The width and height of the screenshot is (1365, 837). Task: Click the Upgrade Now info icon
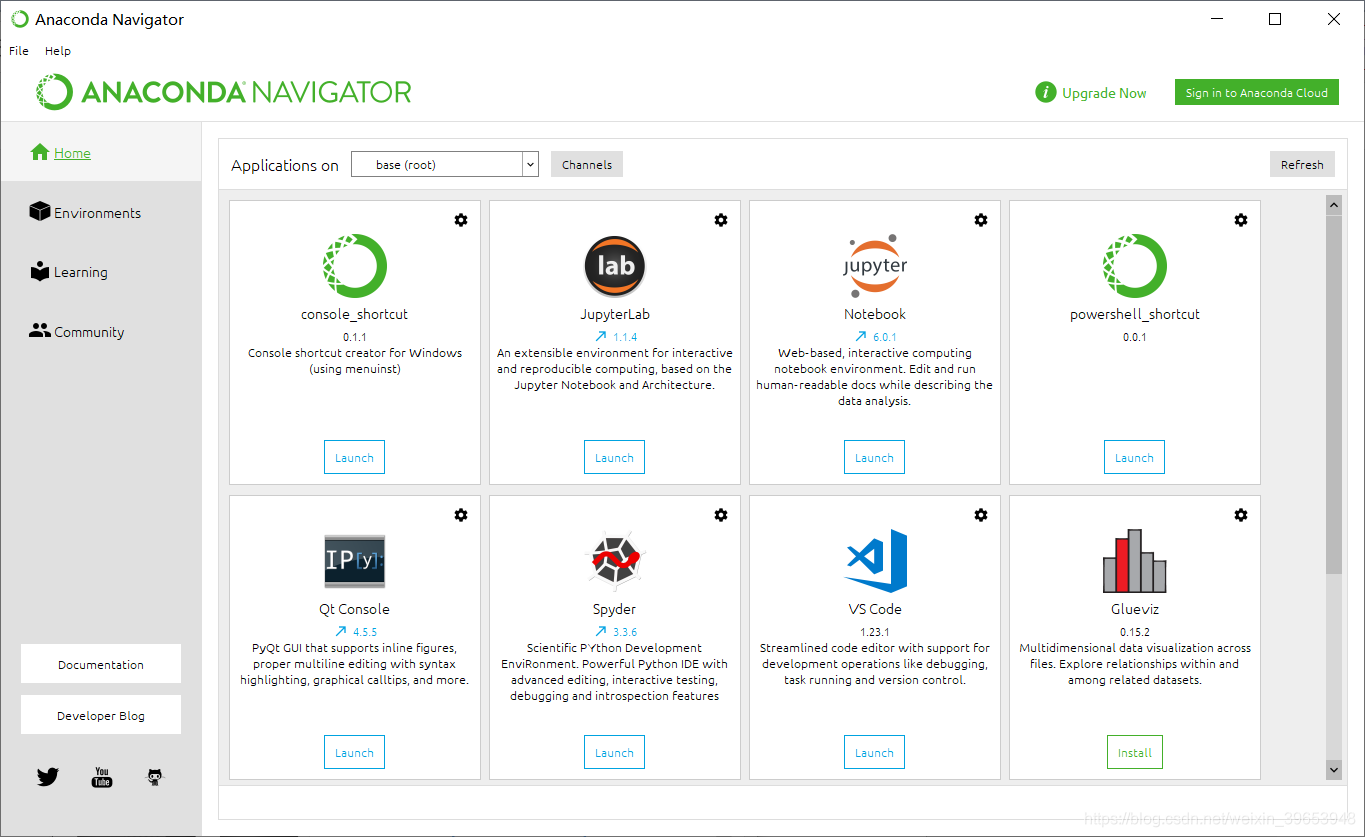pos(1045,93)
